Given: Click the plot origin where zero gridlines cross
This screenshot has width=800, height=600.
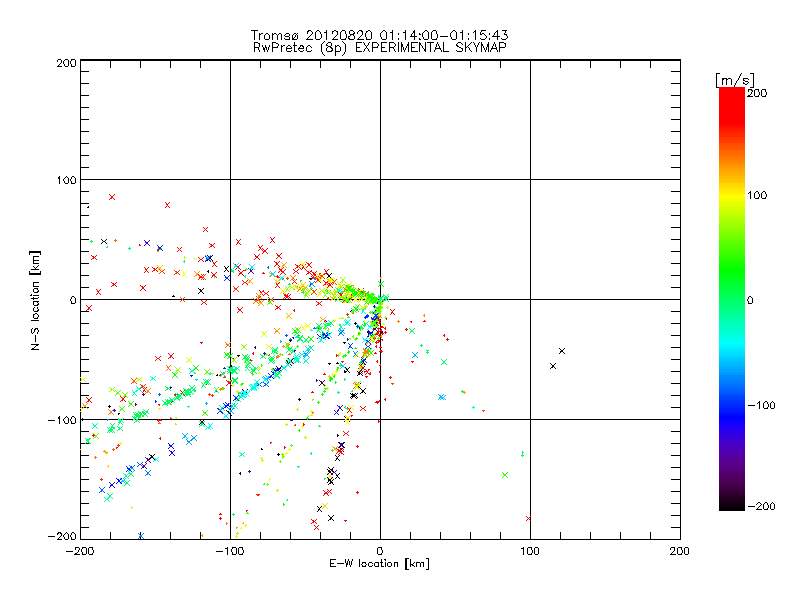Looking at the screenshot, I should 380,299.
